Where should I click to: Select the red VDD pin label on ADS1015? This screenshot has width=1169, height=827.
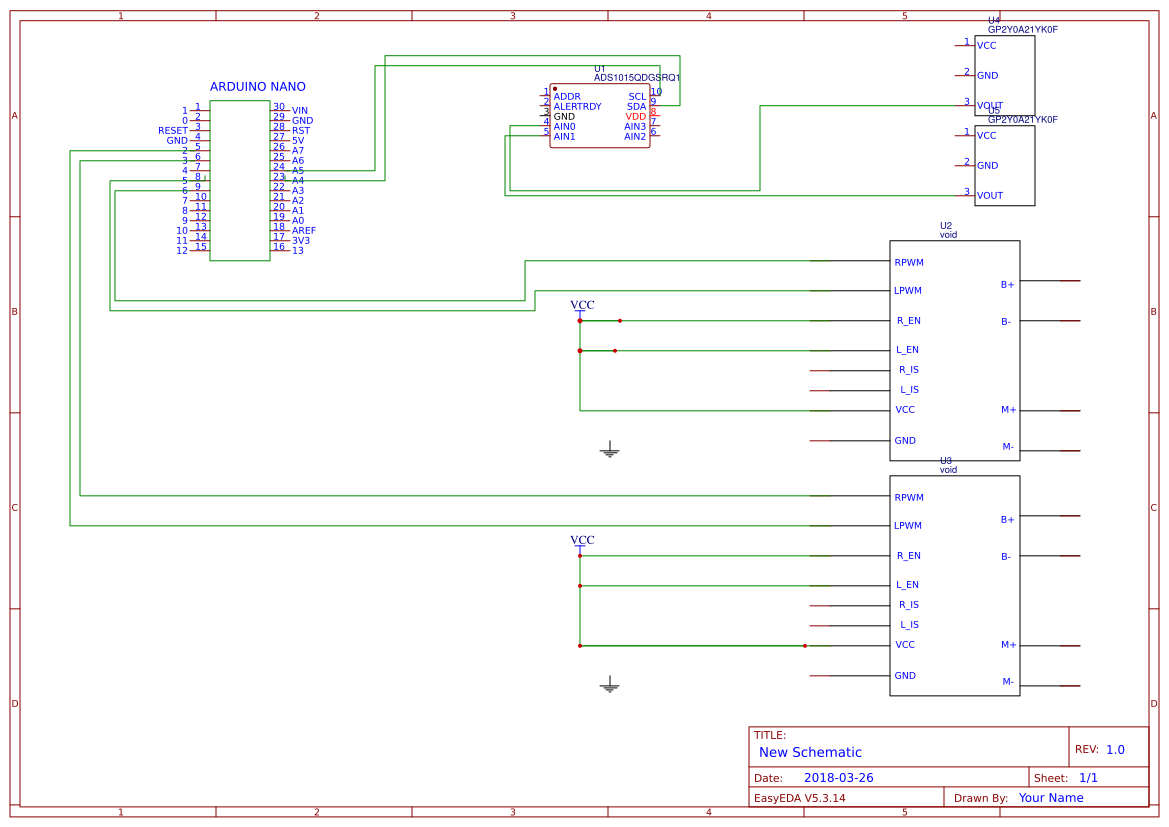(x=636, y=117)
